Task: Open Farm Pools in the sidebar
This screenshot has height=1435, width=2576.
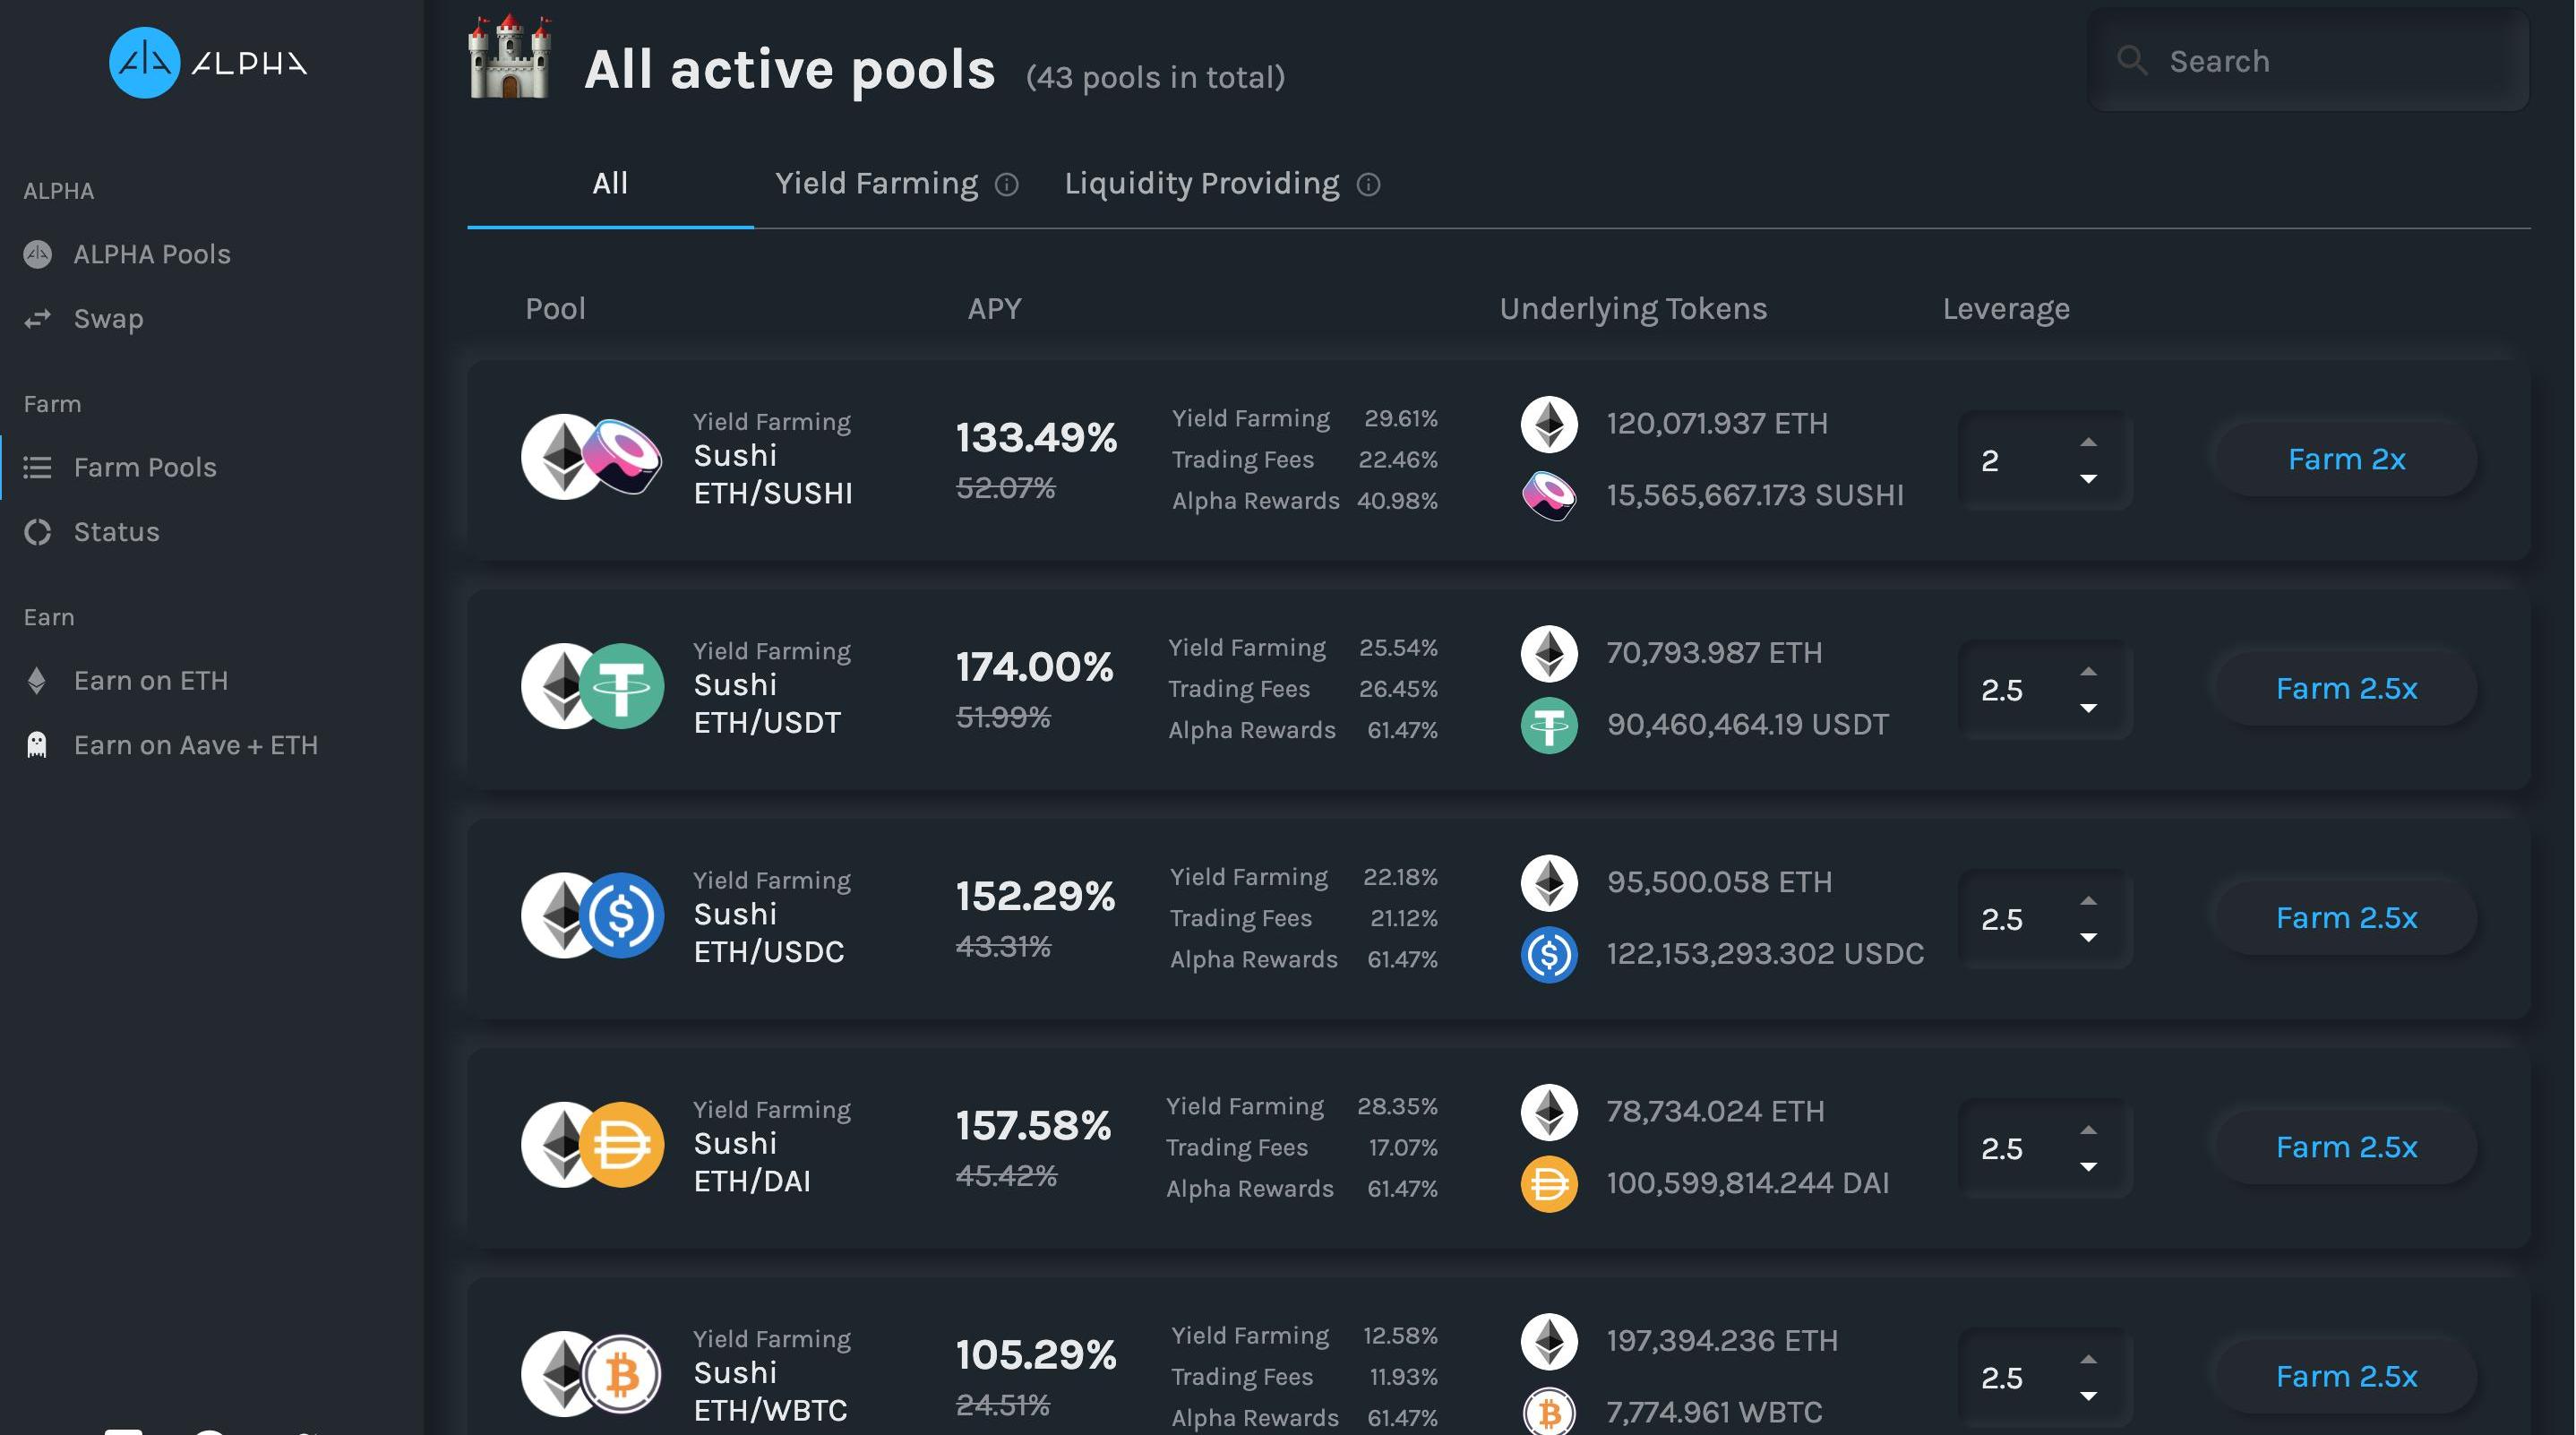Action: tap(145, 467)
